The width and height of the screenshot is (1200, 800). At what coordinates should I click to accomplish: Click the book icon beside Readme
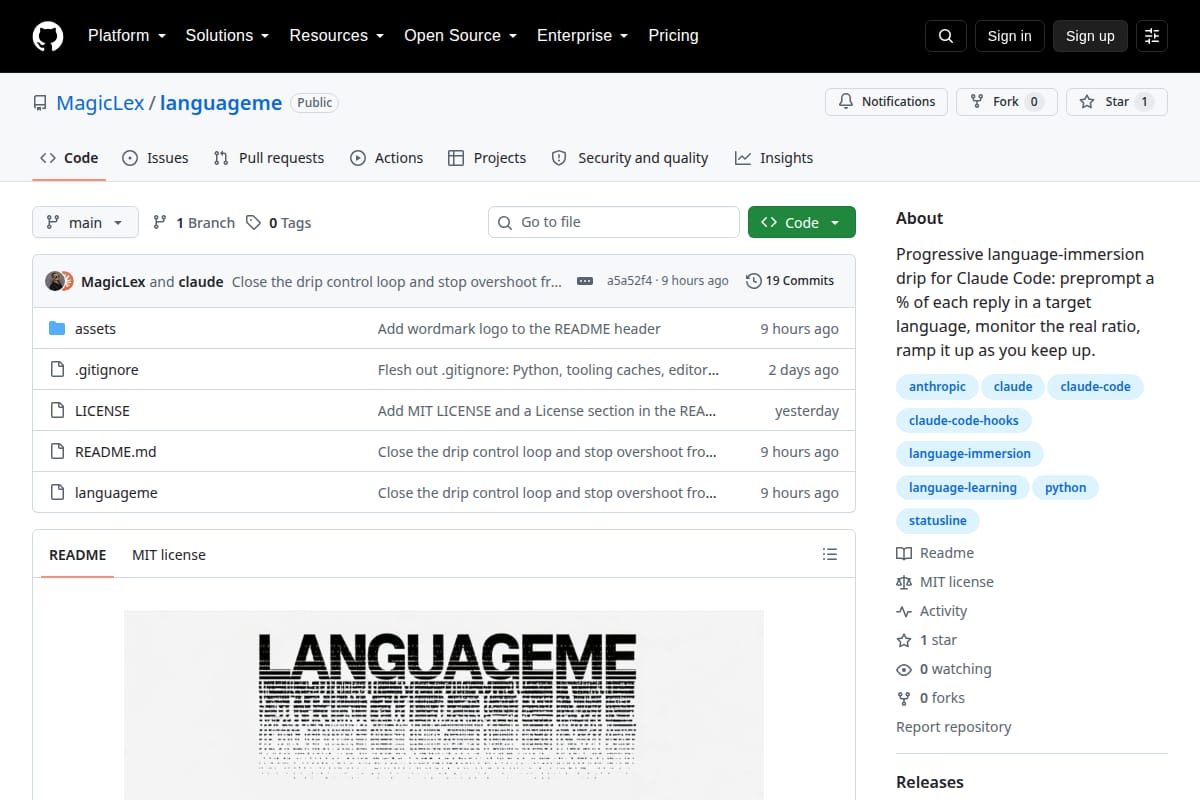904,553
